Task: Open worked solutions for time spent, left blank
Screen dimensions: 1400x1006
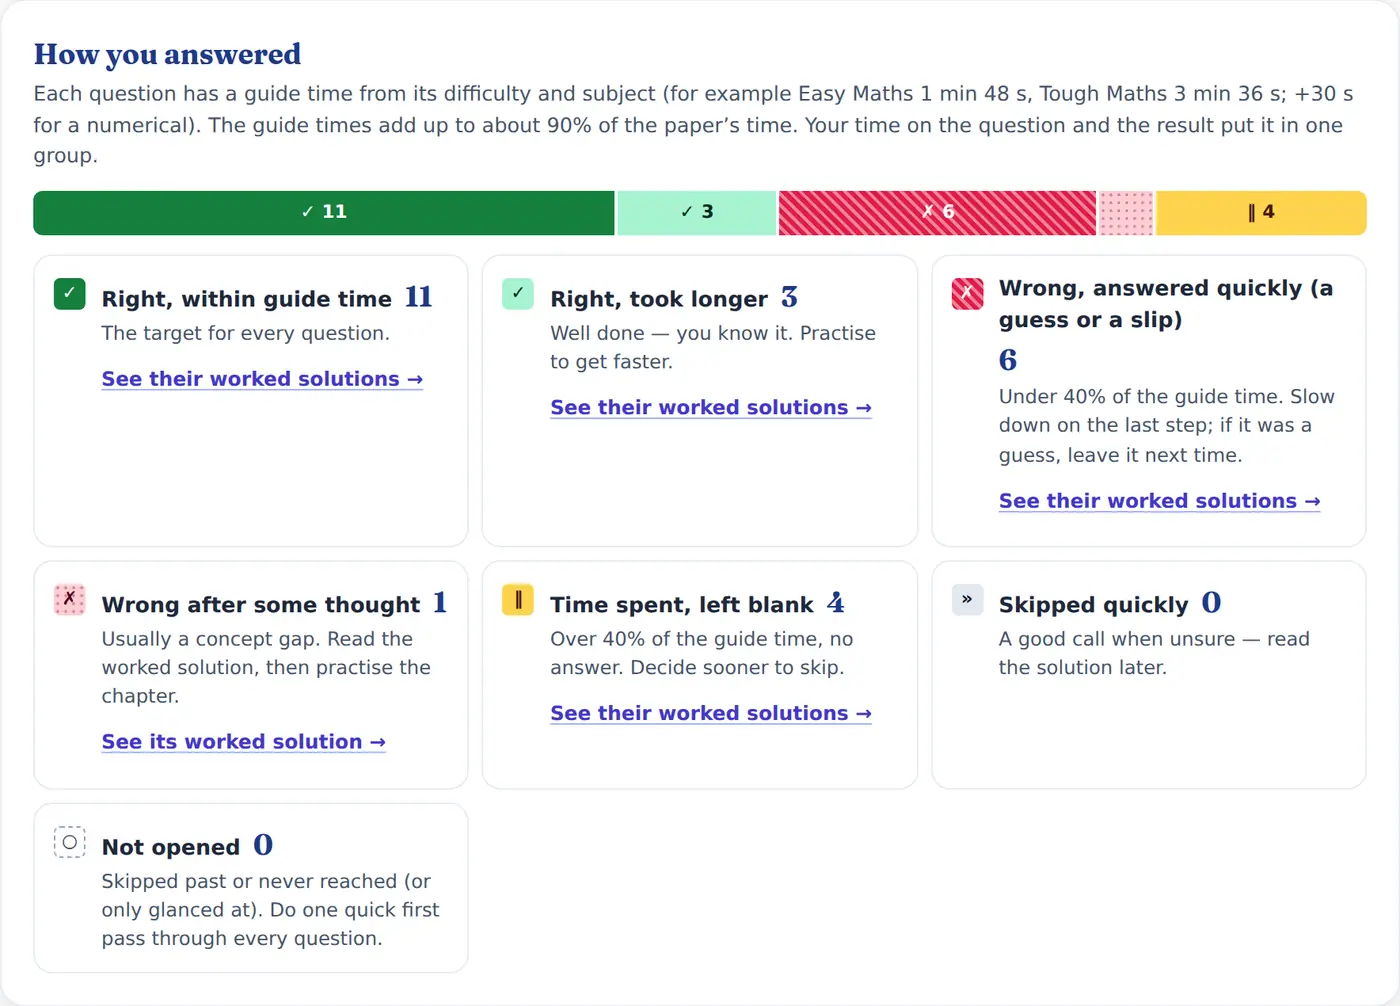Action: pos(711,714)
